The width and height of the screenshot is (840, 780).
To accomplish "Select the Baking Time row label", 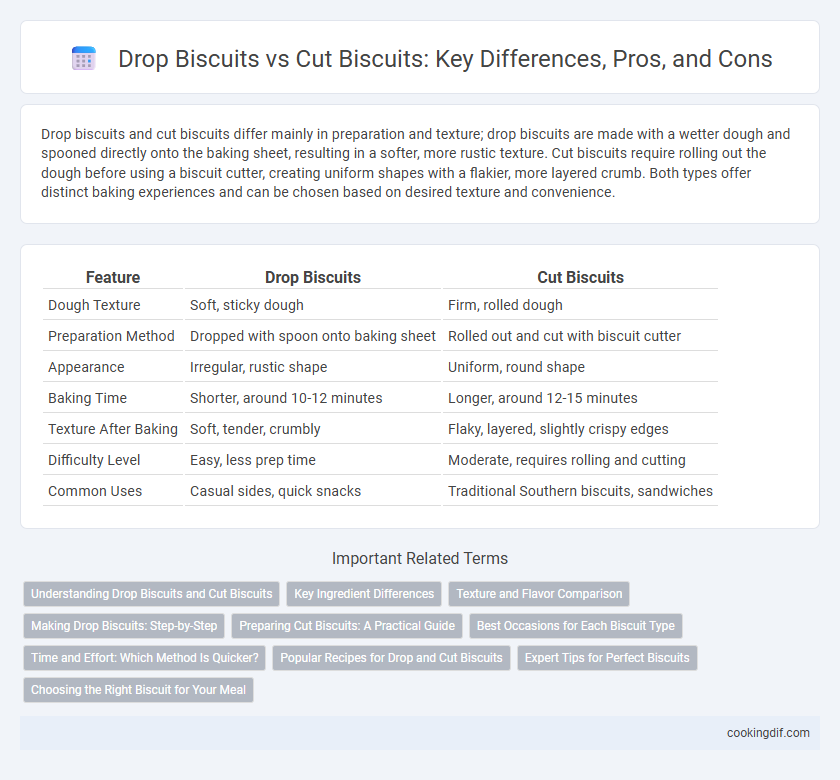I will pos(87,398).
